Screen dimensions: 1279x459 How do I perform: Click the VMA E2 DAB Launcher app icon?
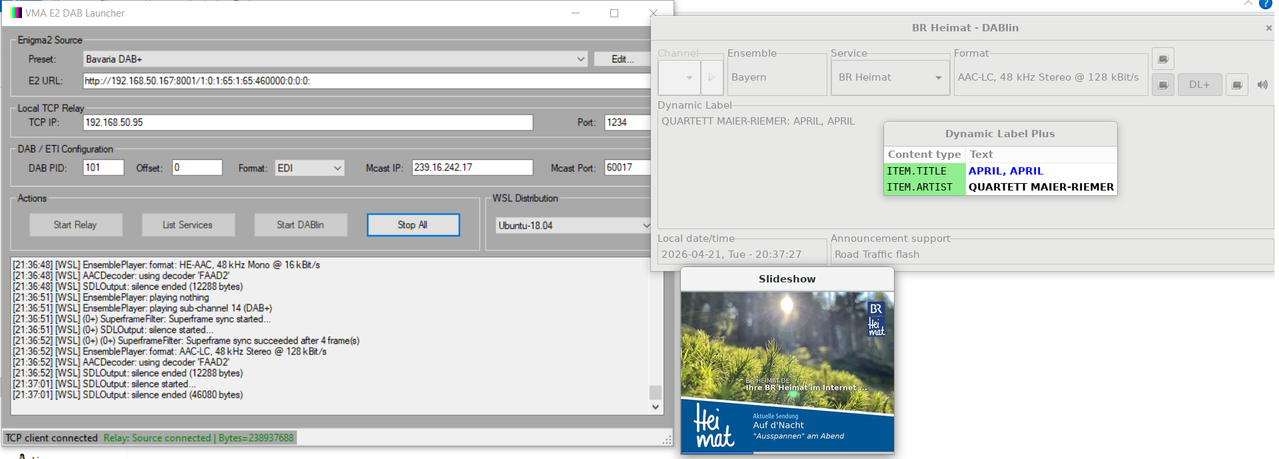(x=17, y=14)
